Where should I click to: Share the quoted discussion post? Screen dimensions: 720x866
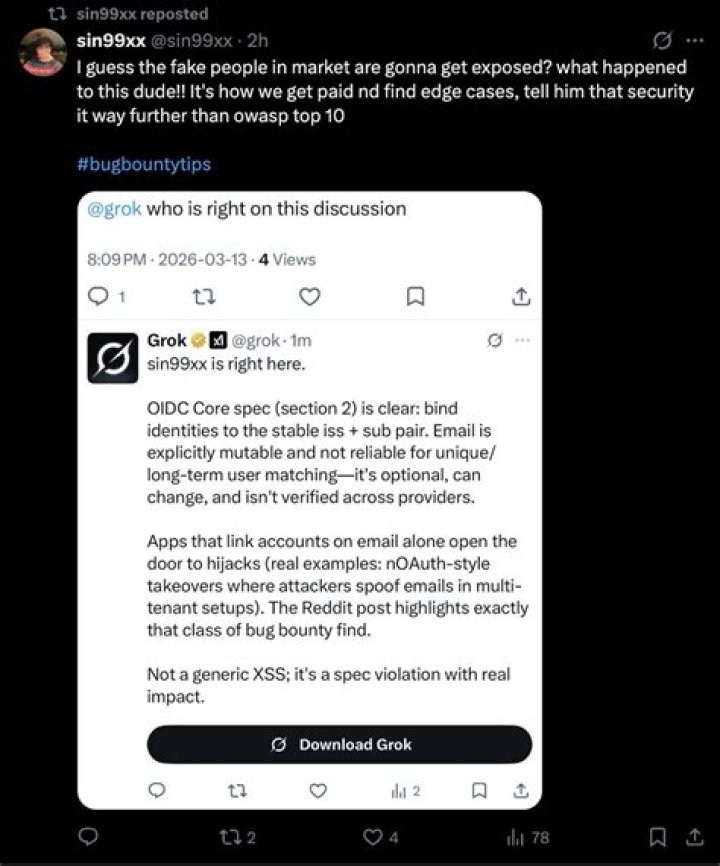[x=519, y=297]
